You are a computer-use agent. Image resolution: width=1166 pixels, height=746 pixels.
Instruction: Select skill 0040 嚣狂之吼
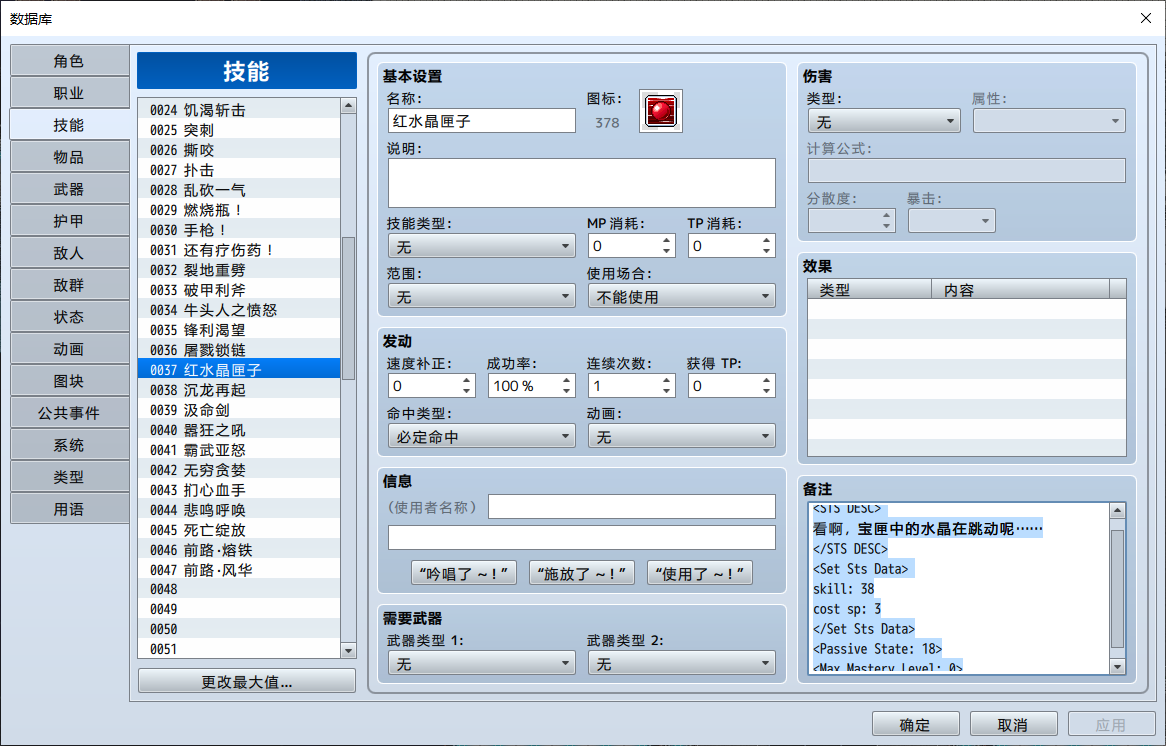click(x=239, y=430)
